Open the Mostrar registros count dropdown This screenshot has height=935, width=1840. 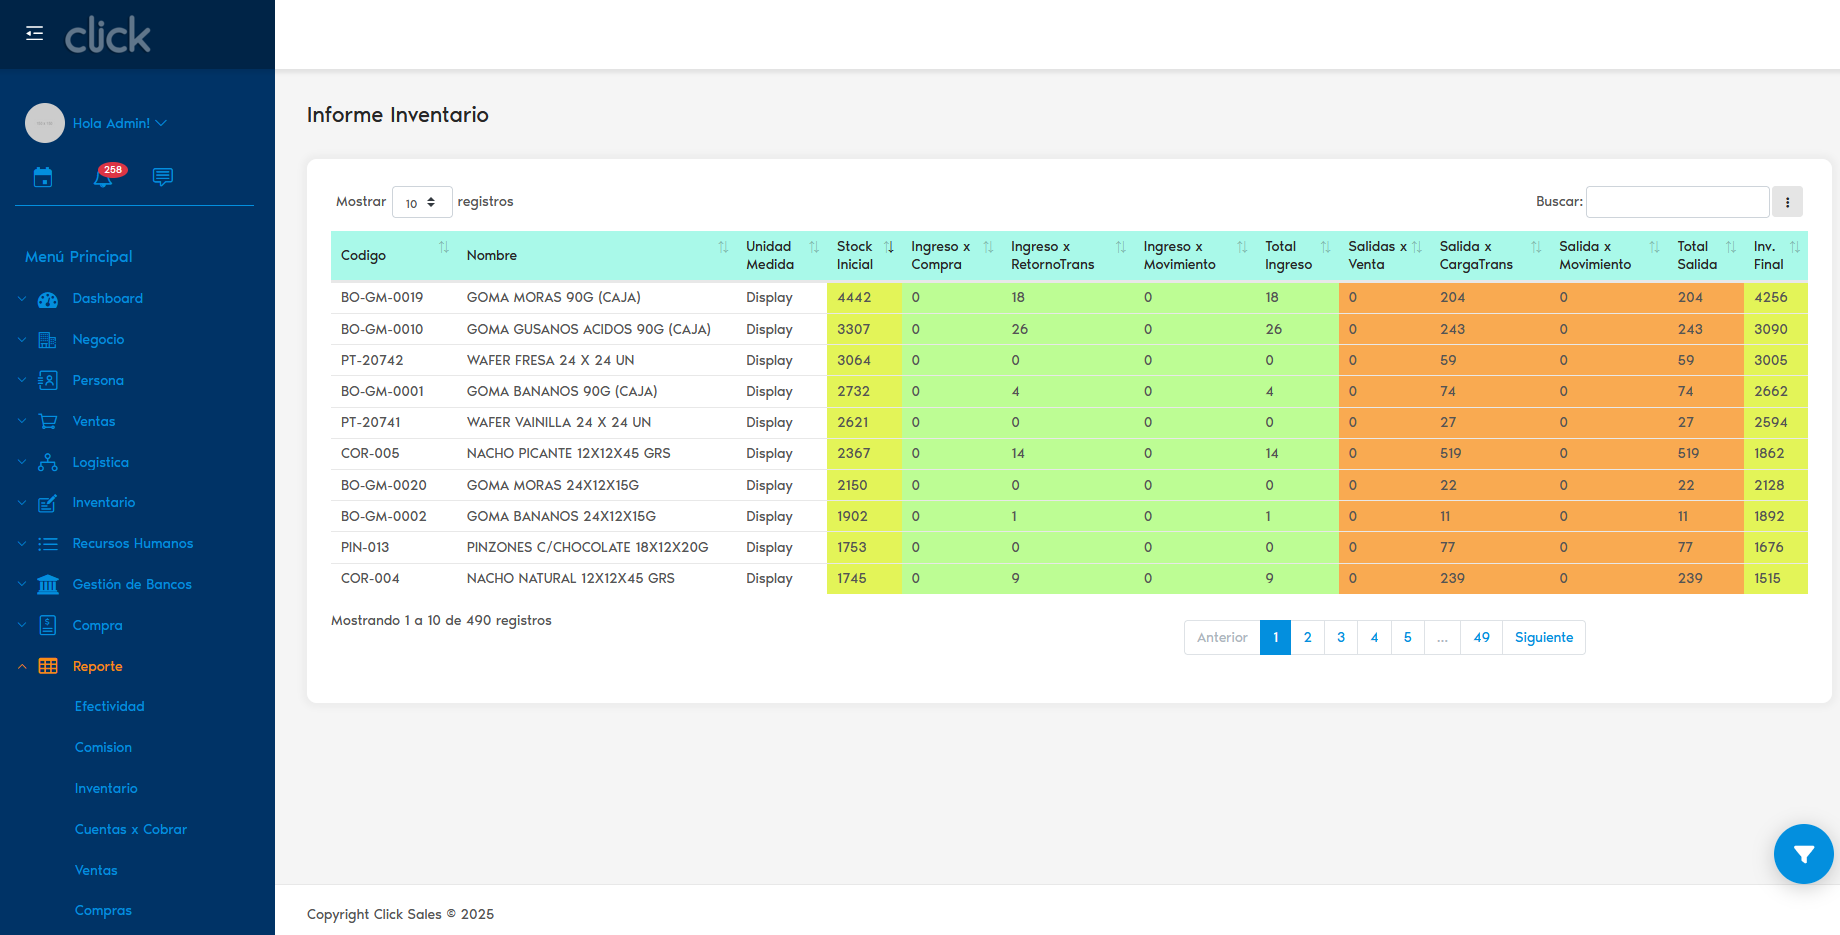click(422, 202)
